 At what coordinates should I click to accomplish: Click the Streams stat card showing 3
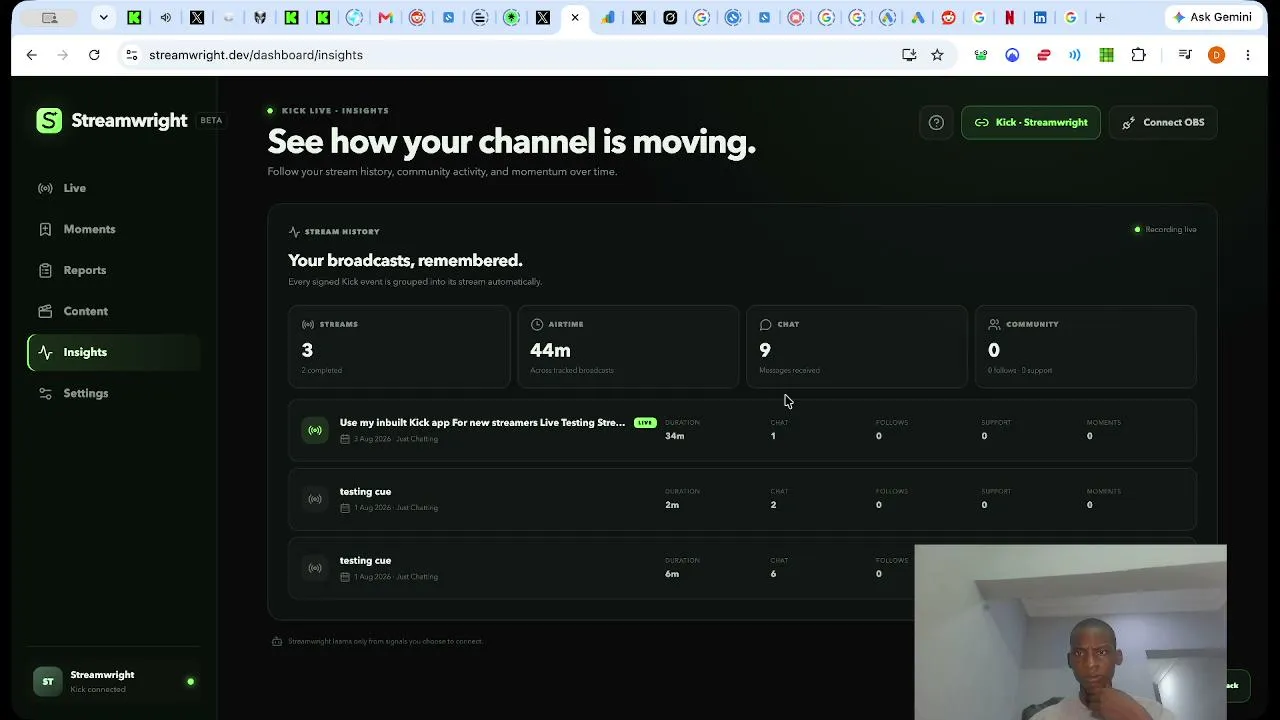pyautogui.click(x=399, y=346)
